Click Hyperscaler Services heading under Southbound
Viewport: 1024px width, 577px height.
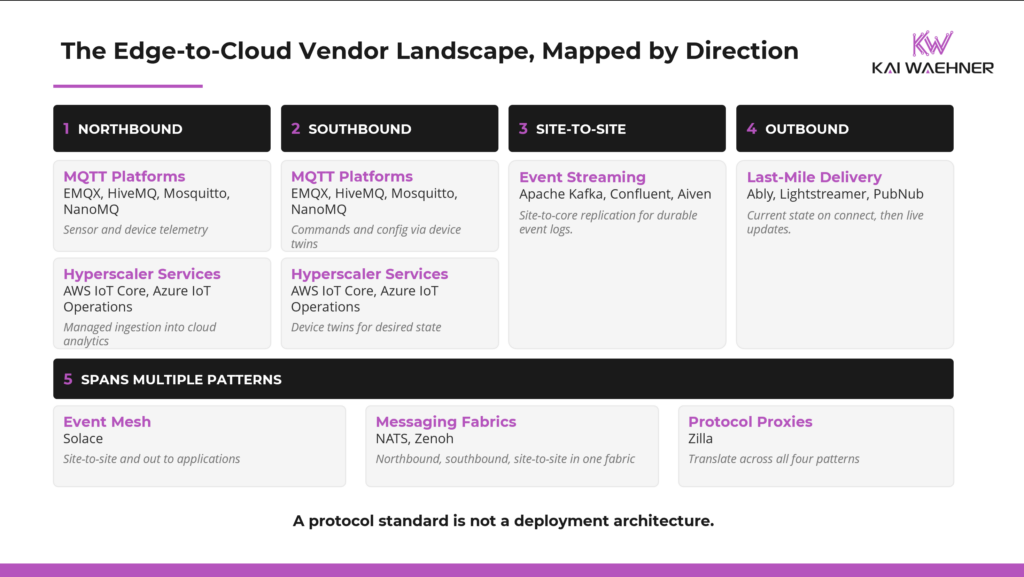tap(370, 274)
